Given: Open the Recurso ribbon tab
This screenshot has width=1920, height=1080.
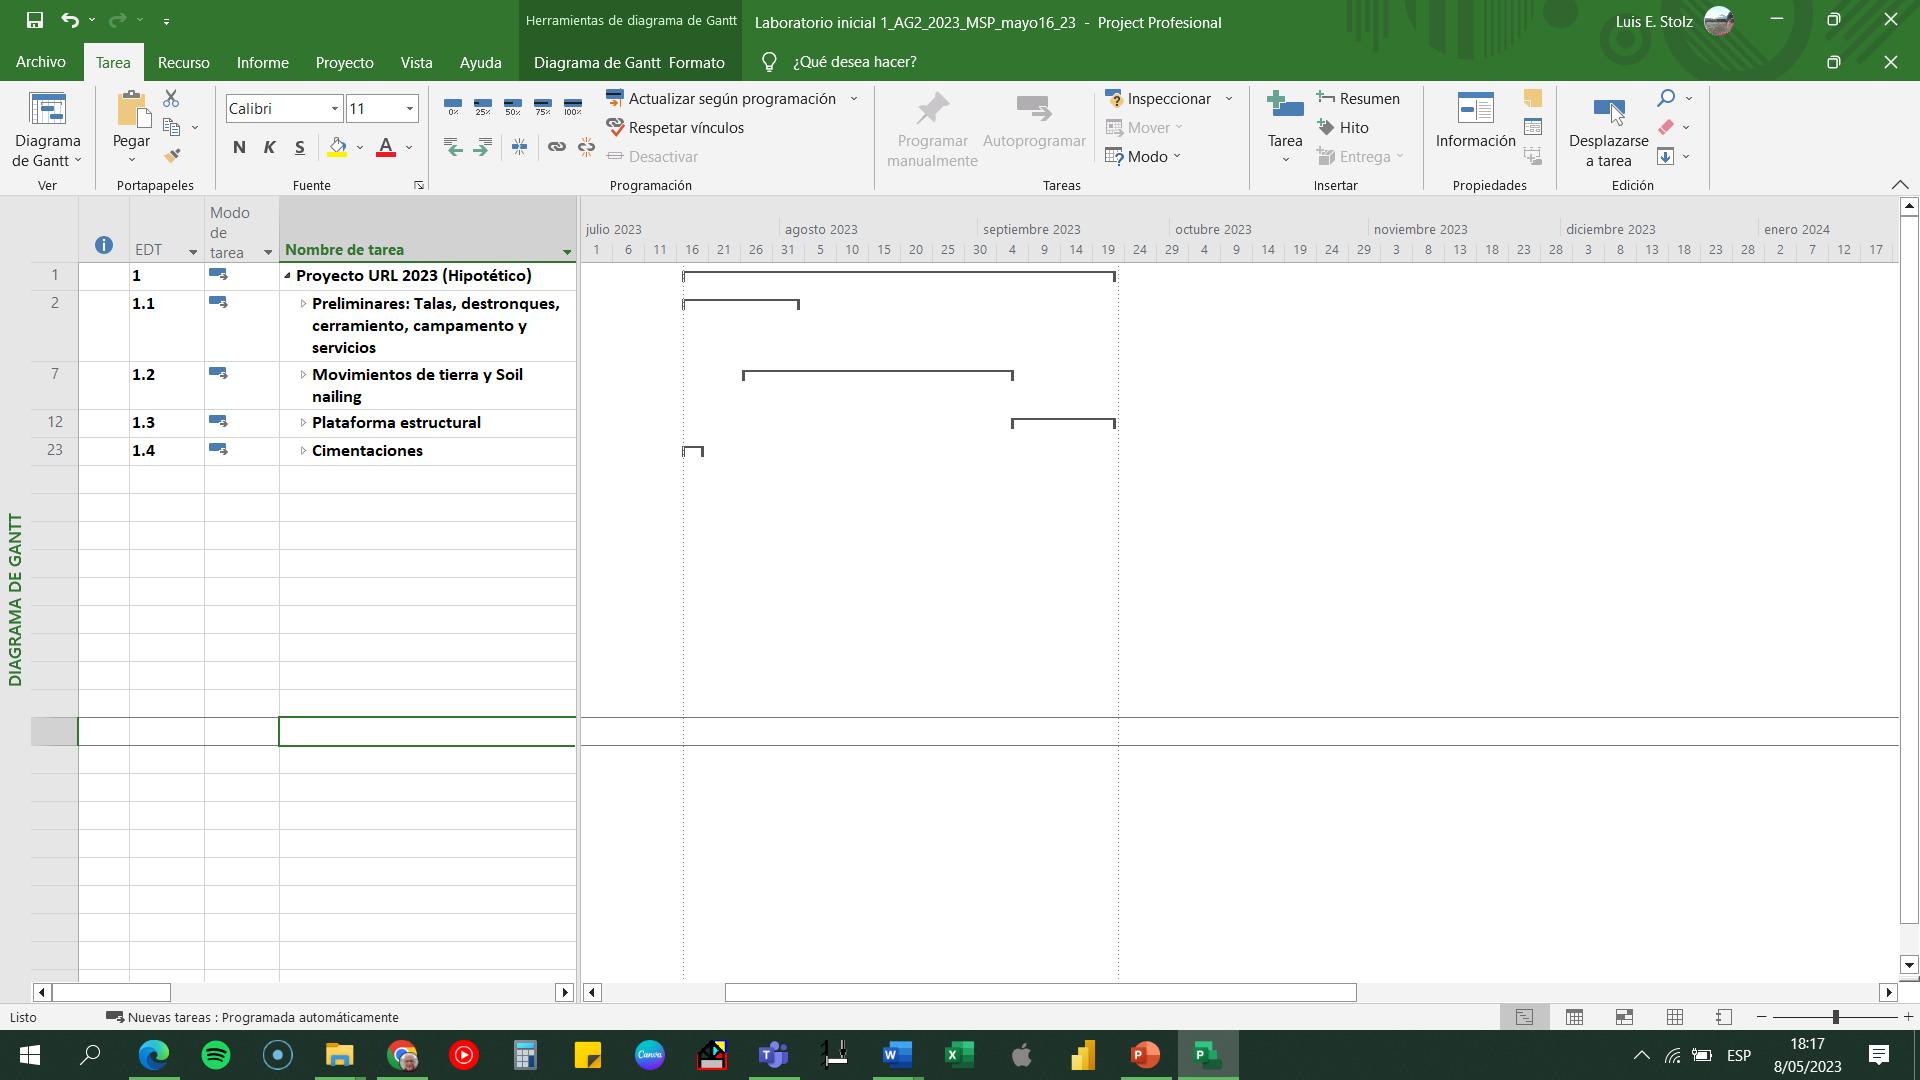Looking at the screenshot, I should tap(183, 62).
